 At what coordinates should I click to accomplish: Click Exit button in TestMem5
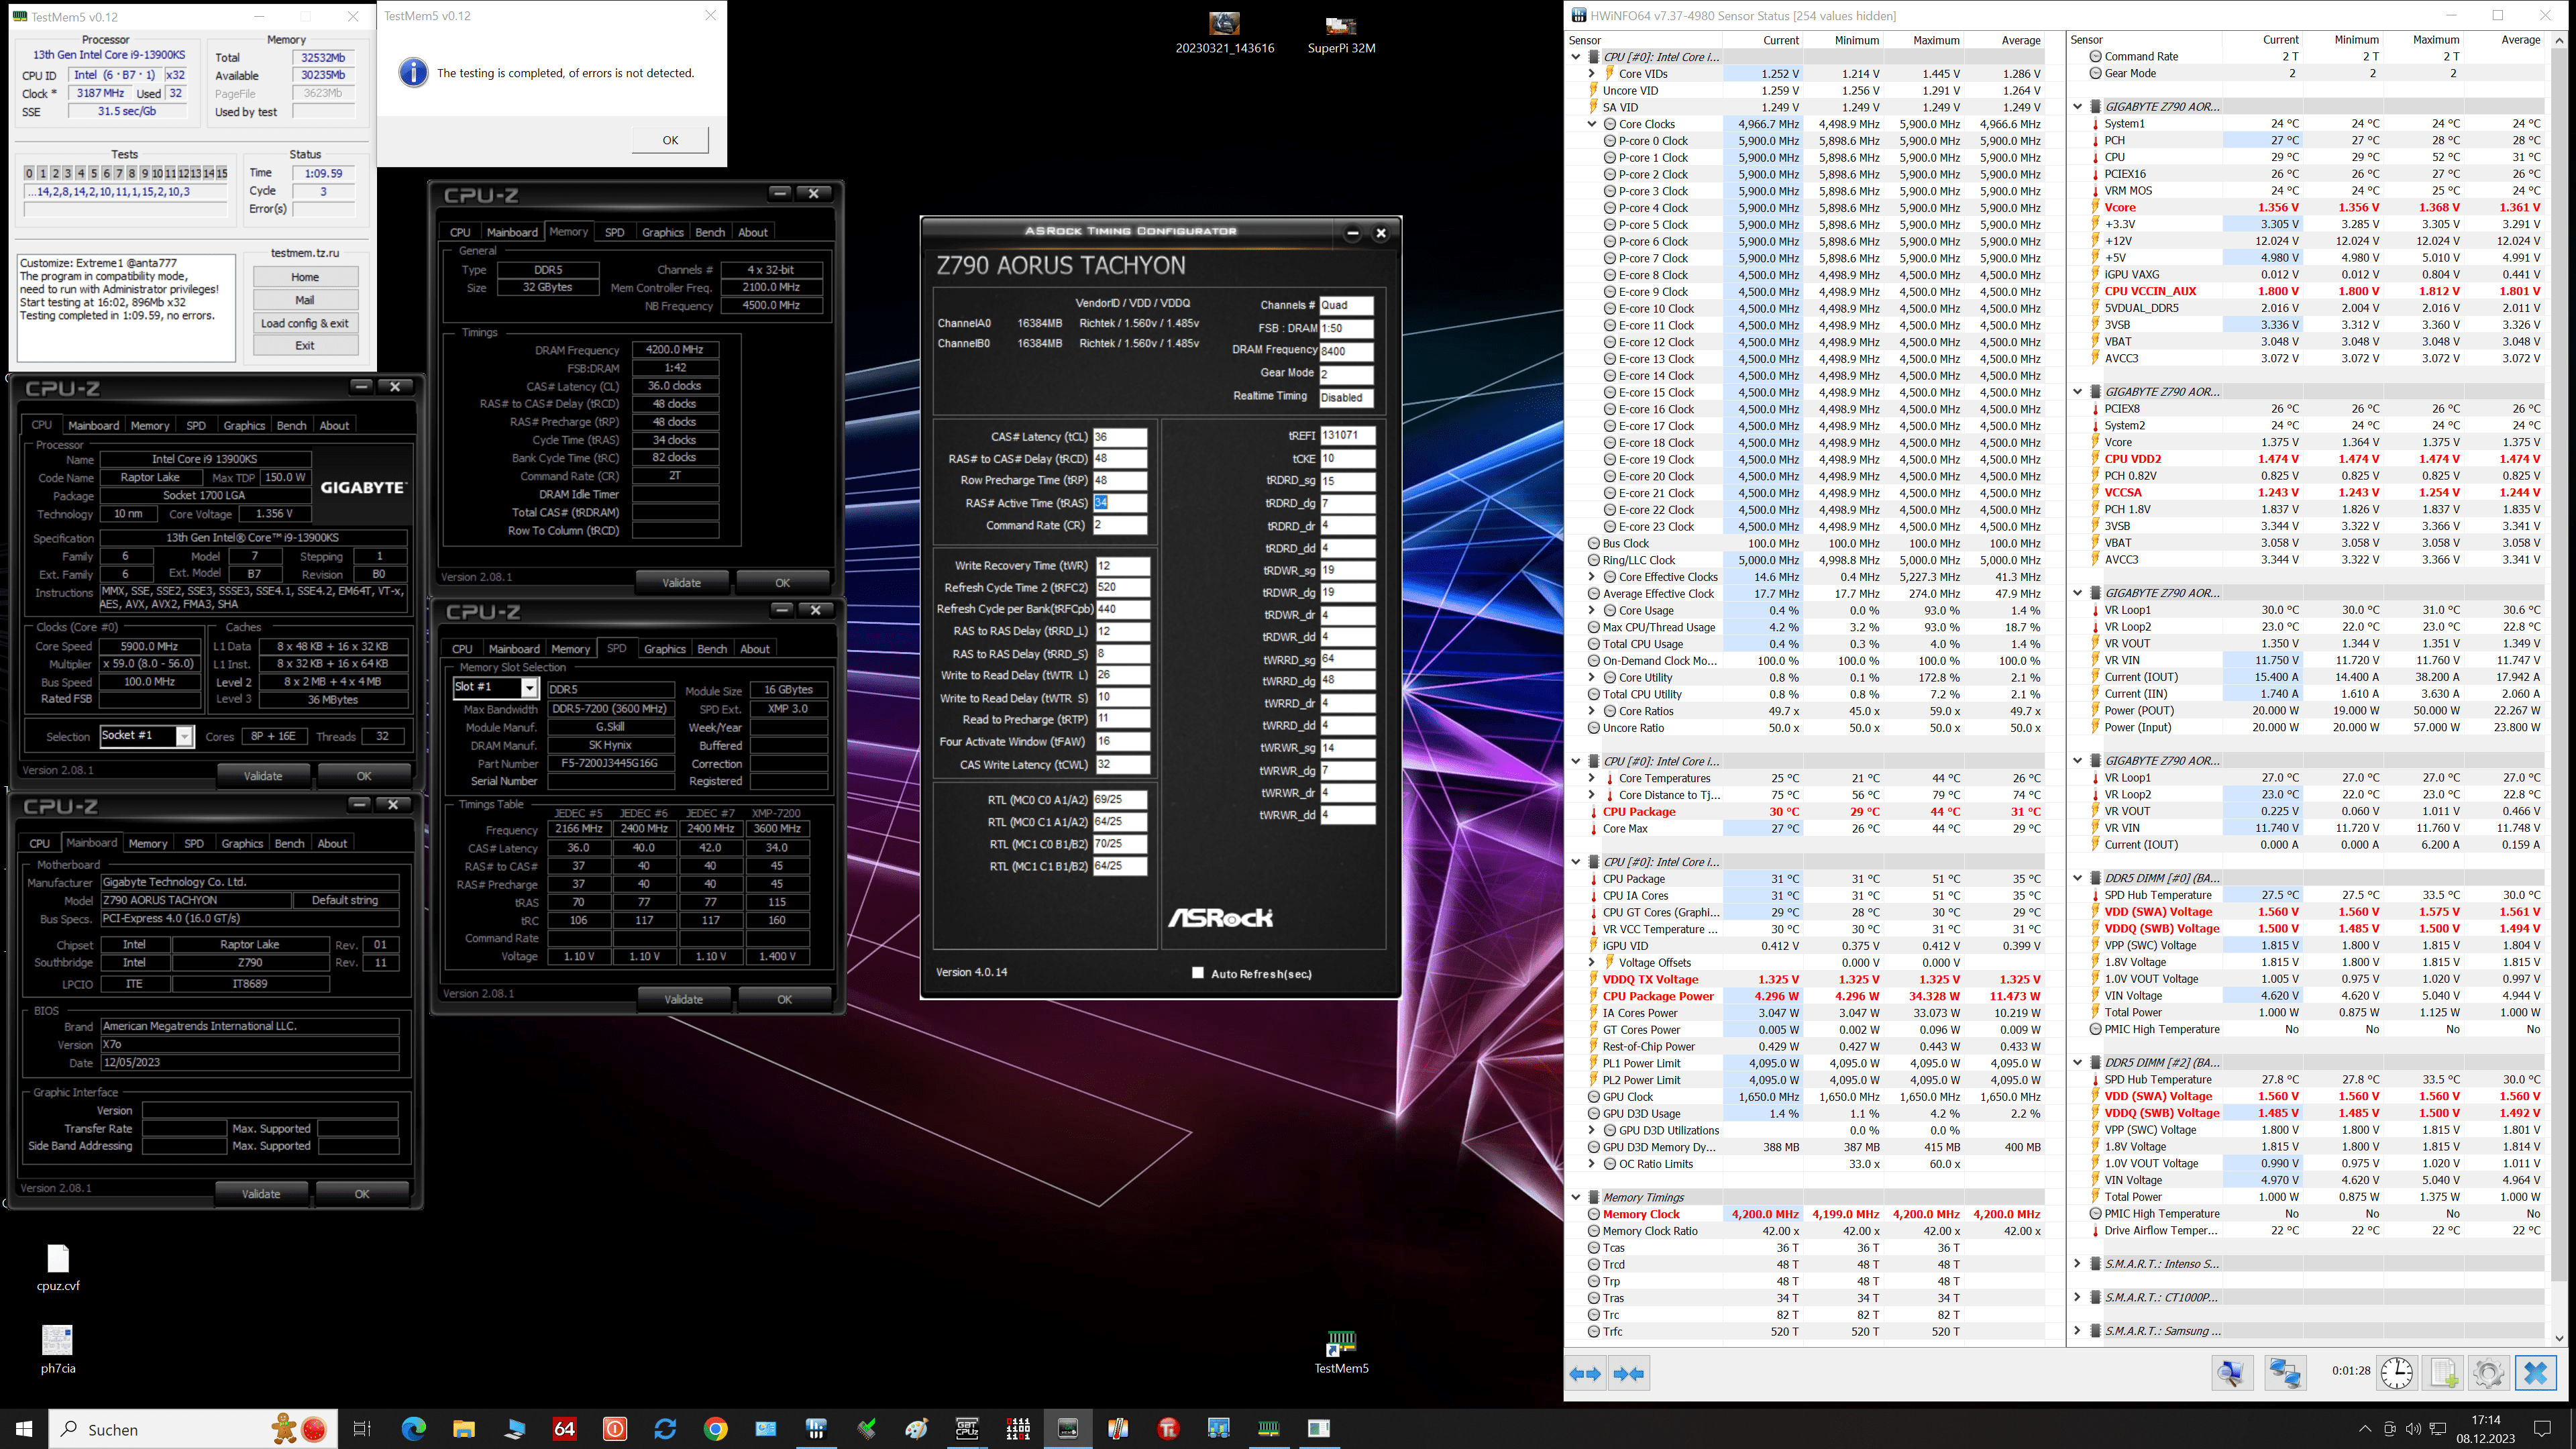coord(305,346)
